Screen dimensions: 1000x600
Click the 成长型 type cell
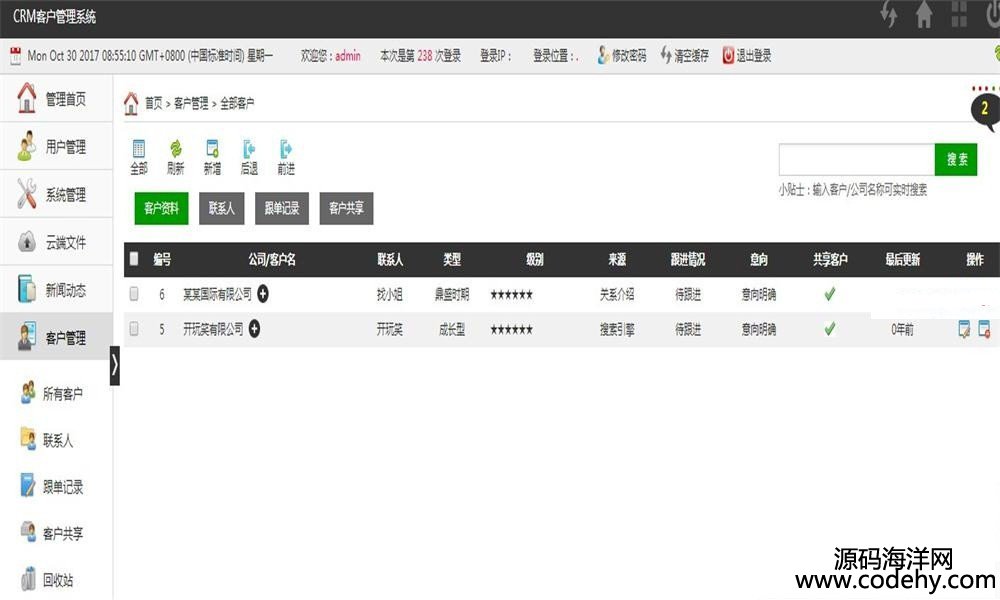point(452,329)
